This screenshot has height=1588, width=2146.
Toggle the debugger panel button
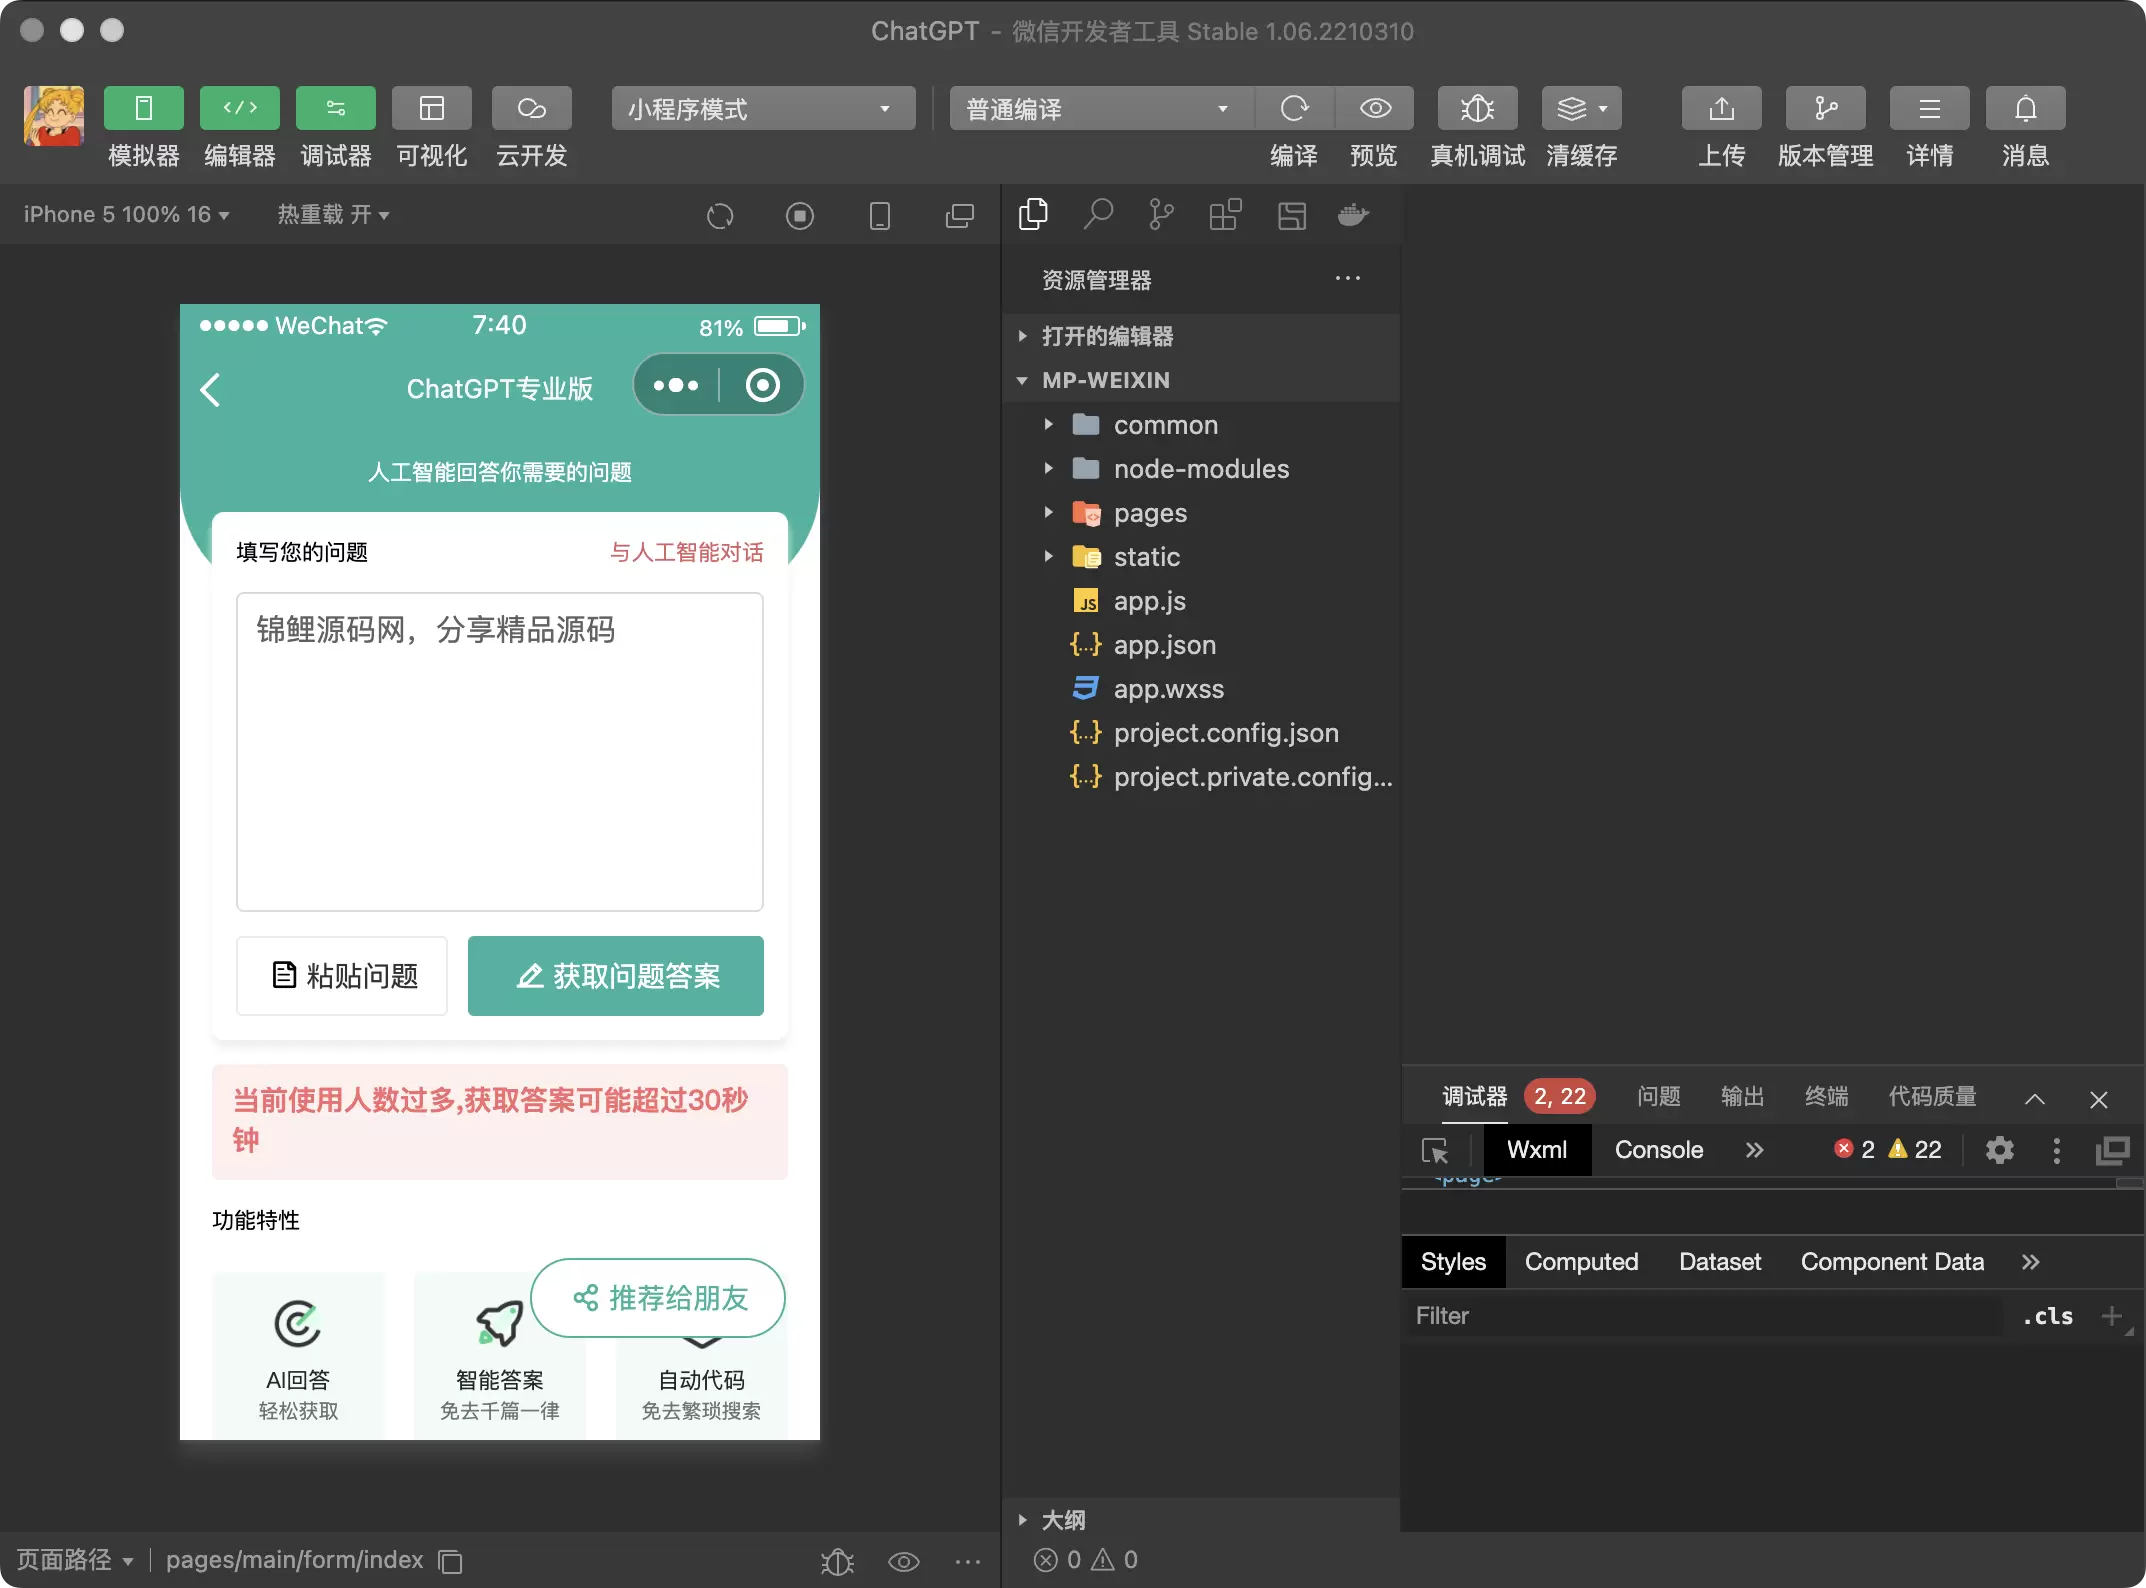pos(335,108)
